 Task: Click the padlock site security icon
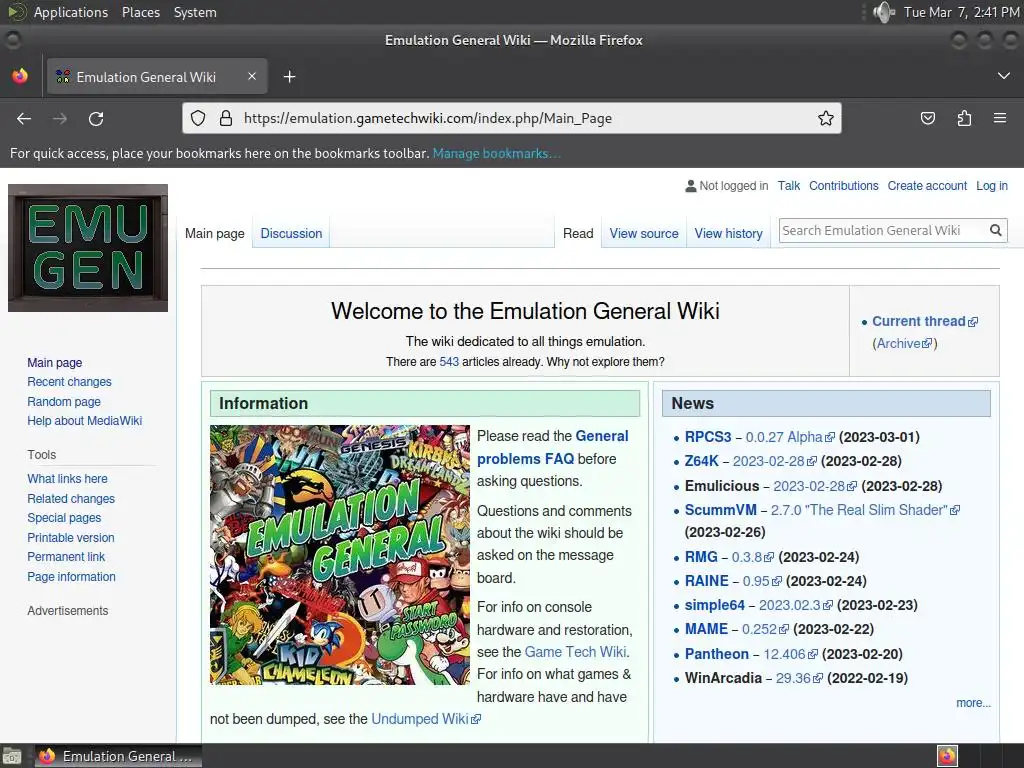(x=226, y=118)
